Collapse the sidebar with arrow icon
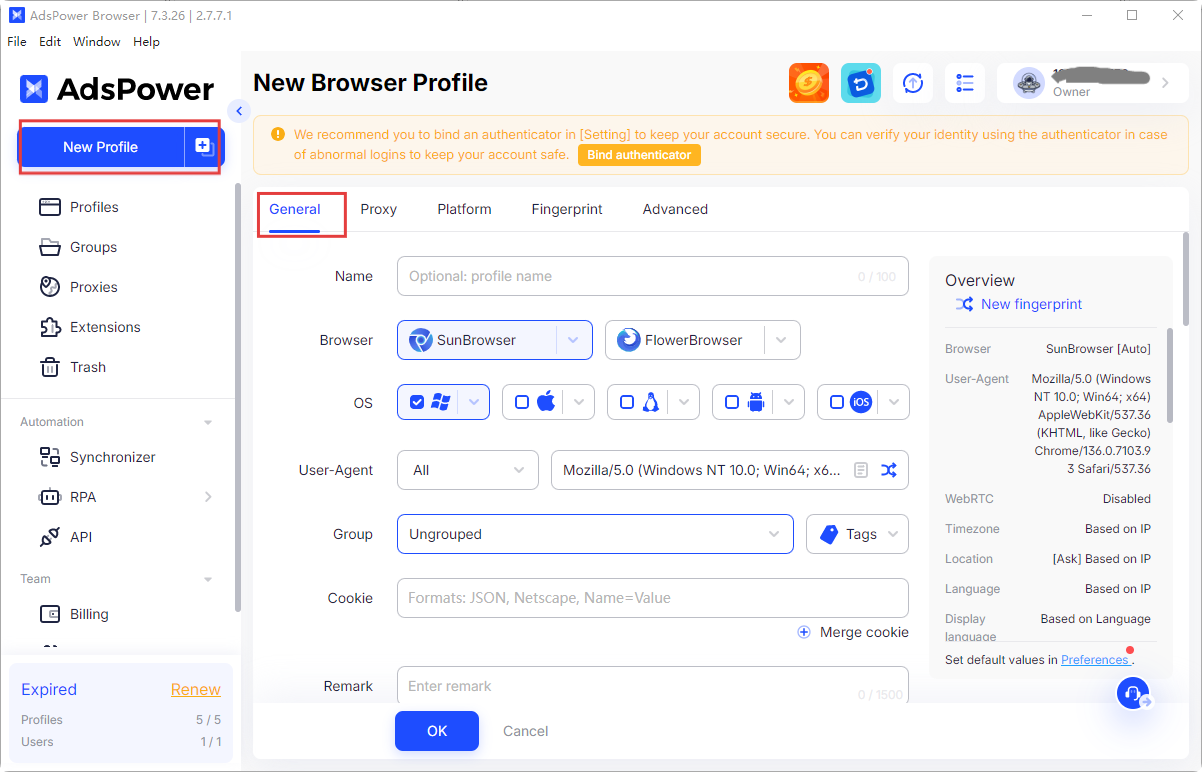The width and height of the screenshot is (1202, 772). click(238, 110)
